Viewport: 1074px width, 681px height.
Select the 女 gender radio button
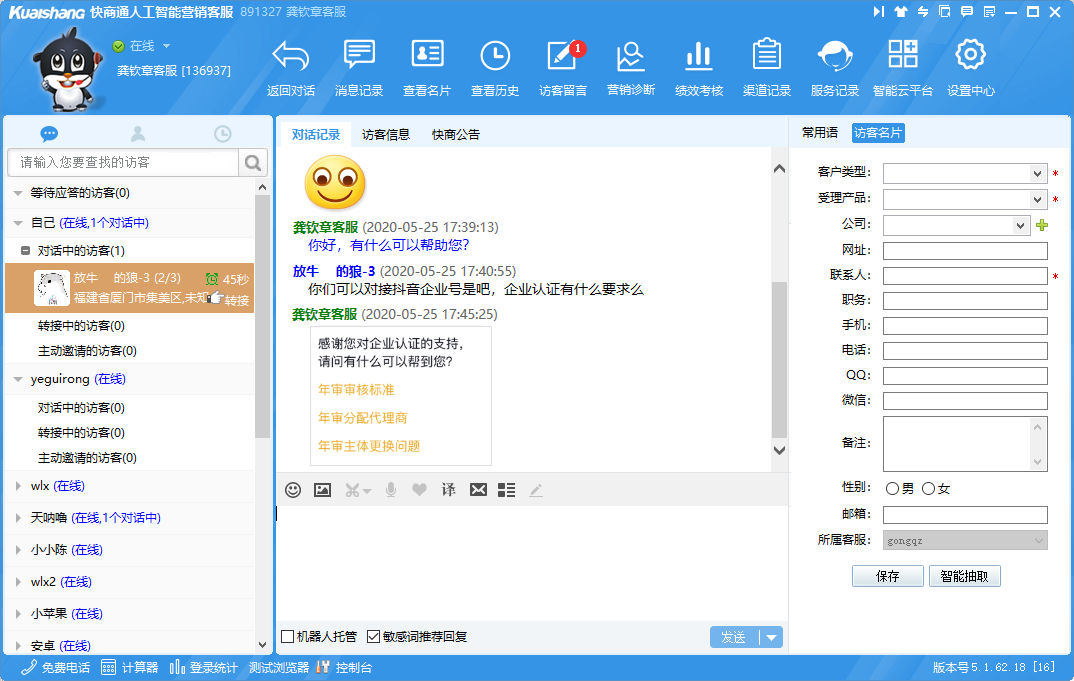point(928,489)
